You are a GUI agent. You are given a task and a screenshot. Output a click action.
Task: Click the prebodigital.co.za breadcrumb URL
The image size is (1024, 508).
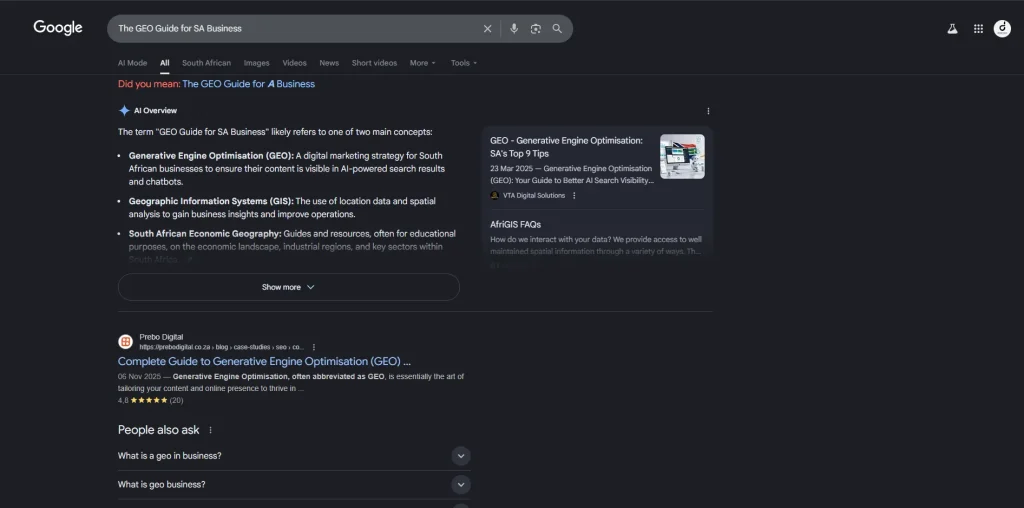(221, 347)
